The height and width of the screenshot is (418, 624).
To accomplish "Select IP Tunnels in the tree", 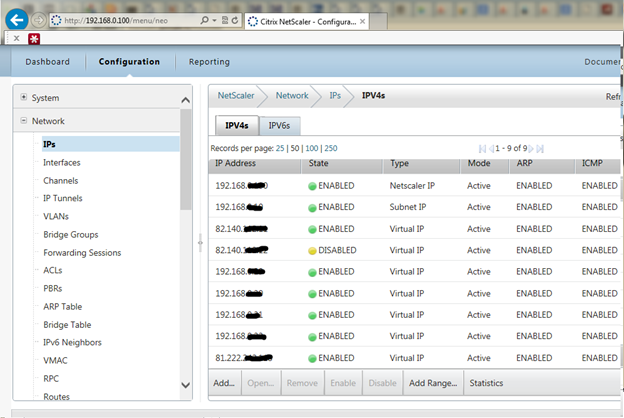I will 62,198.
